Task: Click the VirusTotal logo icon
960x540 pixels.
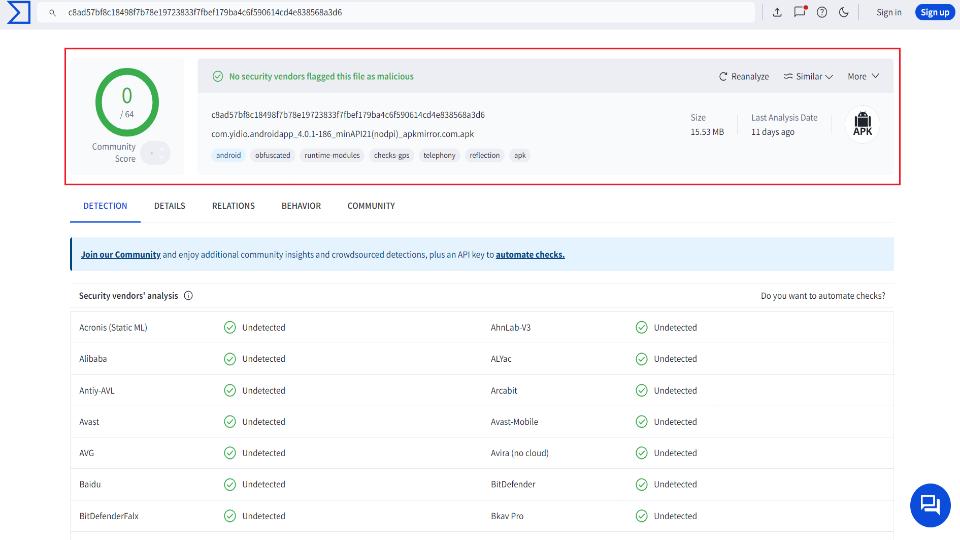Action: click(18, 12)
